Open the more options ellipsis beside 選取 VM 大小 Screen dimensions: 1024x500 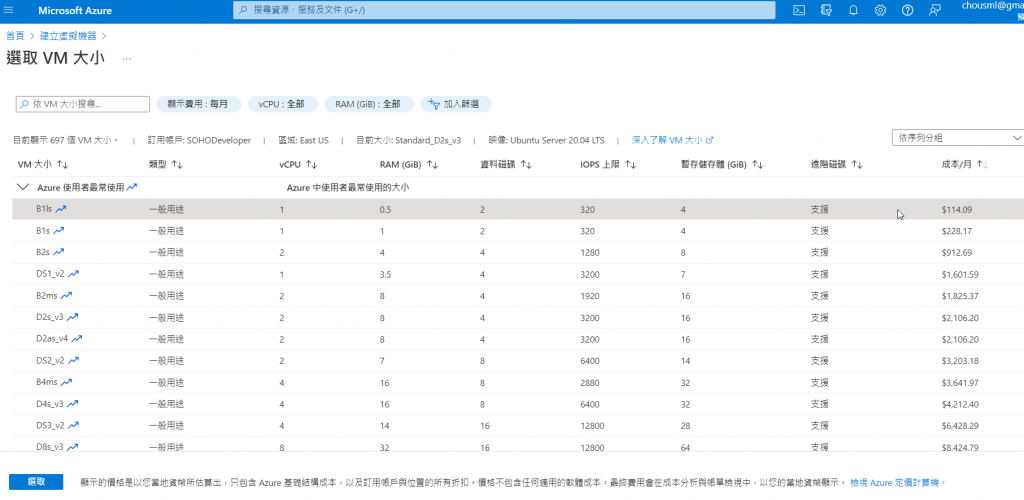(x=127, y=59)
